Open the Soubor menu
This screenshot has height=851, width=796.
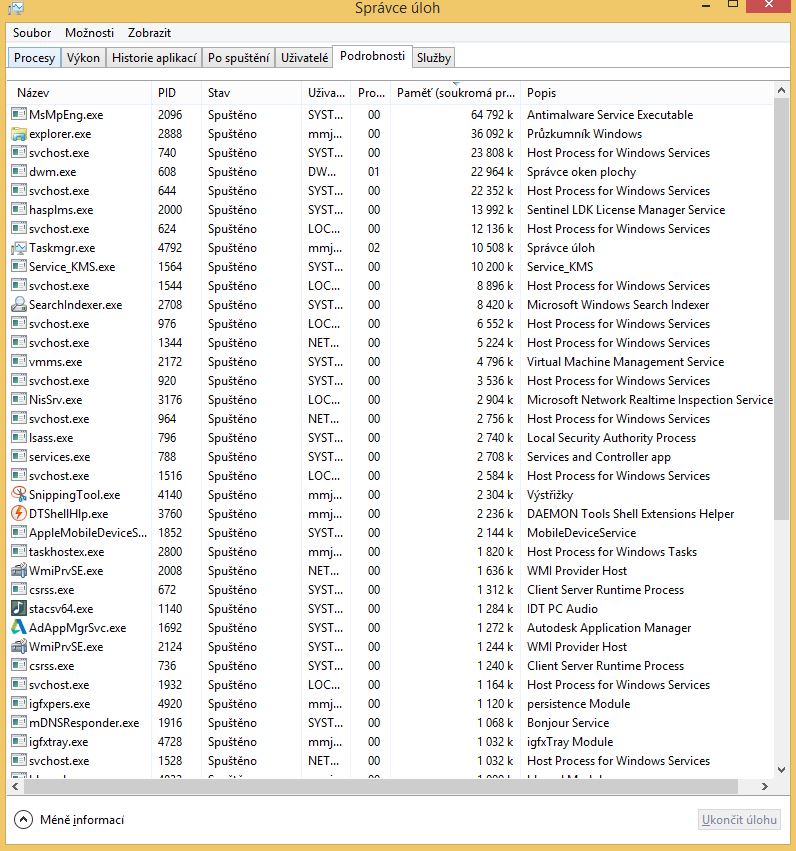pos(32,33)
